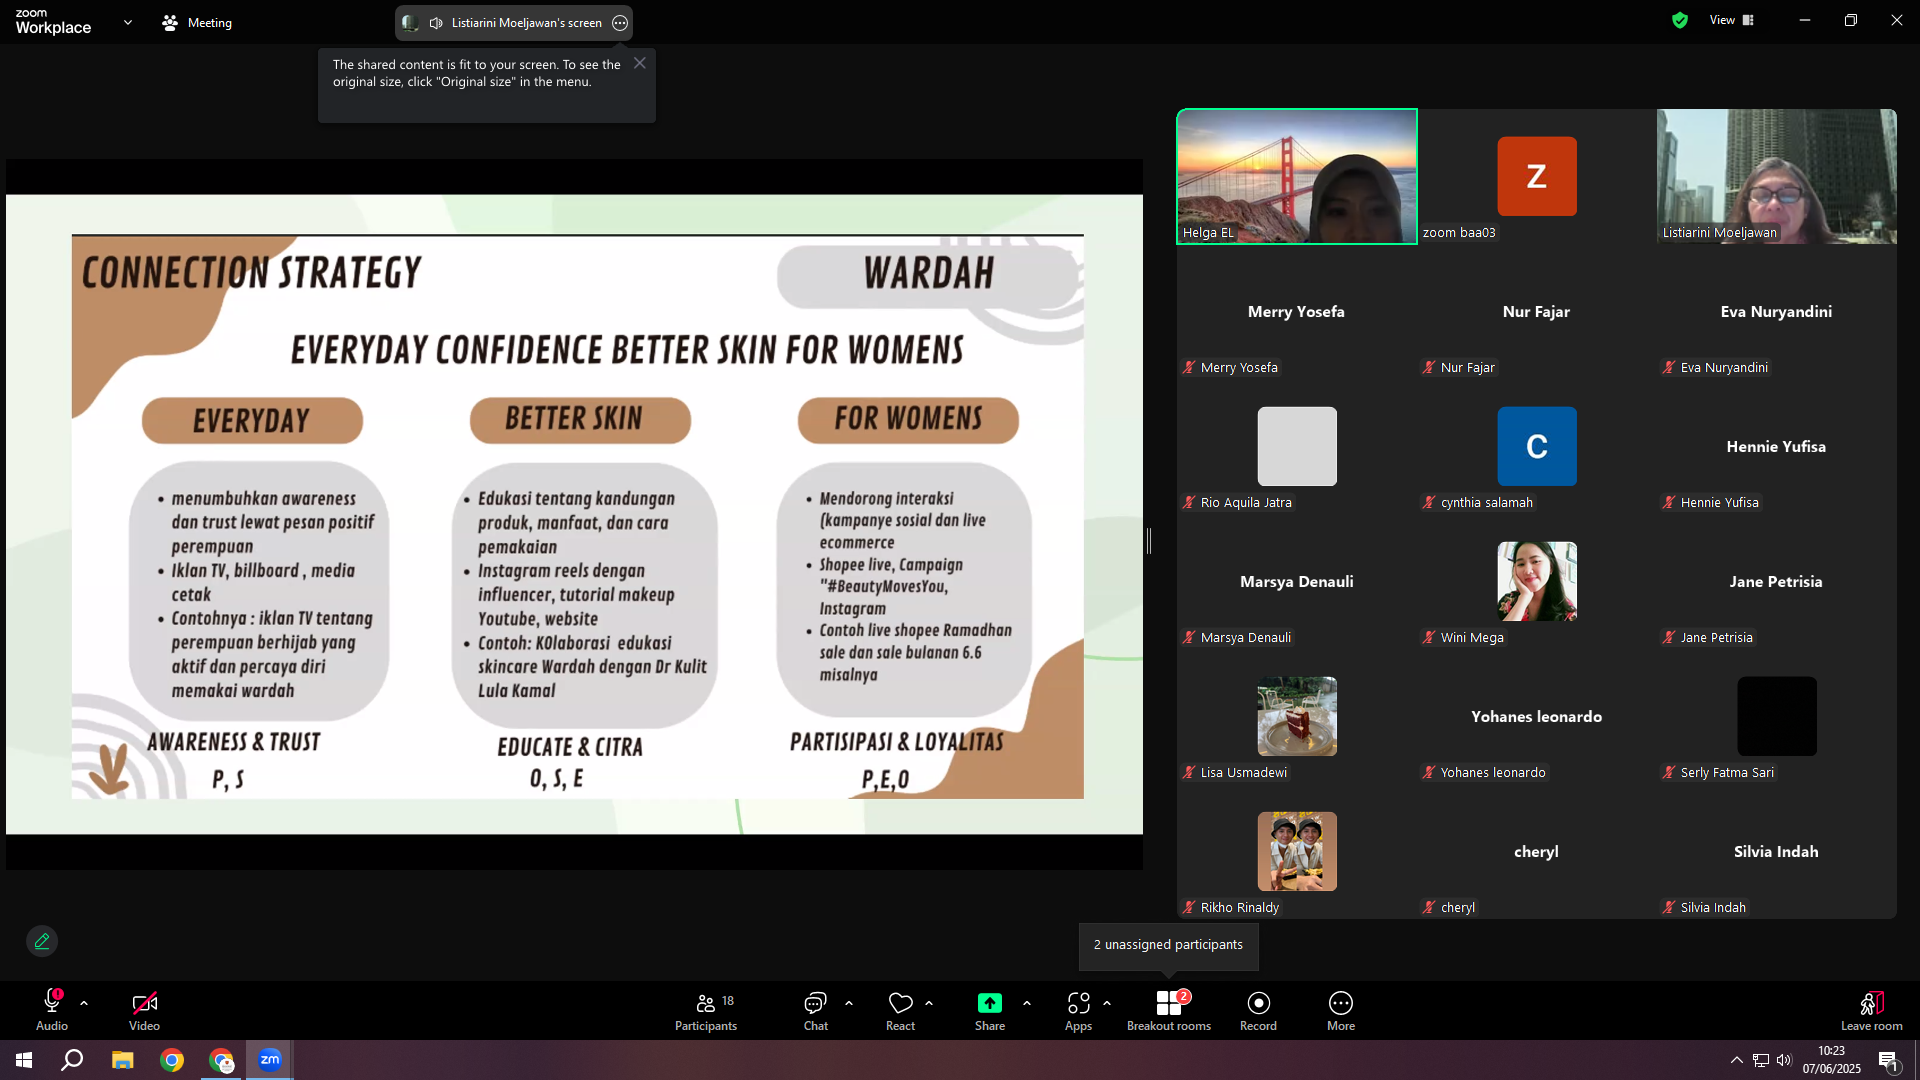
Task: Click Wini Mega profile picture
Action: [1537, 581]
